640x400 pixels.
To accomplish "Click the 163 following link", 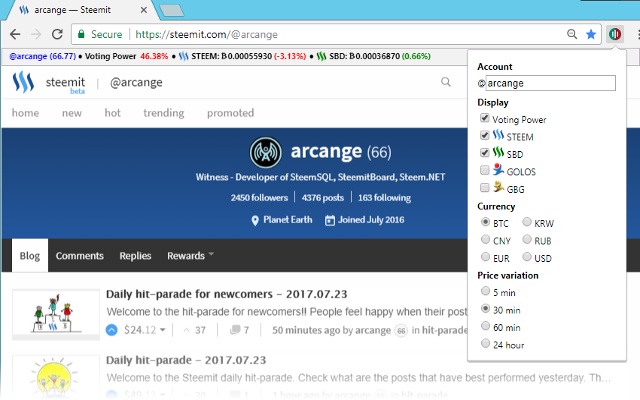I will coord(384,198).
